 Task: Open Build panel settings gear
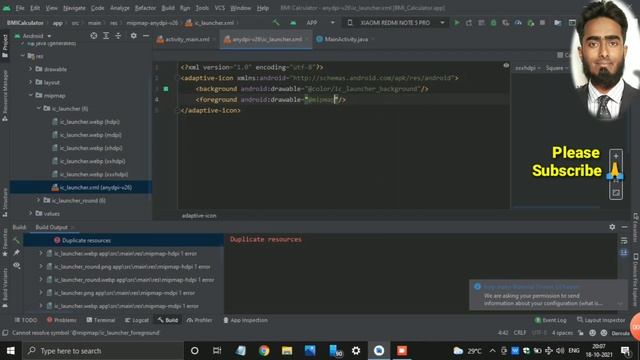click(612, 227)
